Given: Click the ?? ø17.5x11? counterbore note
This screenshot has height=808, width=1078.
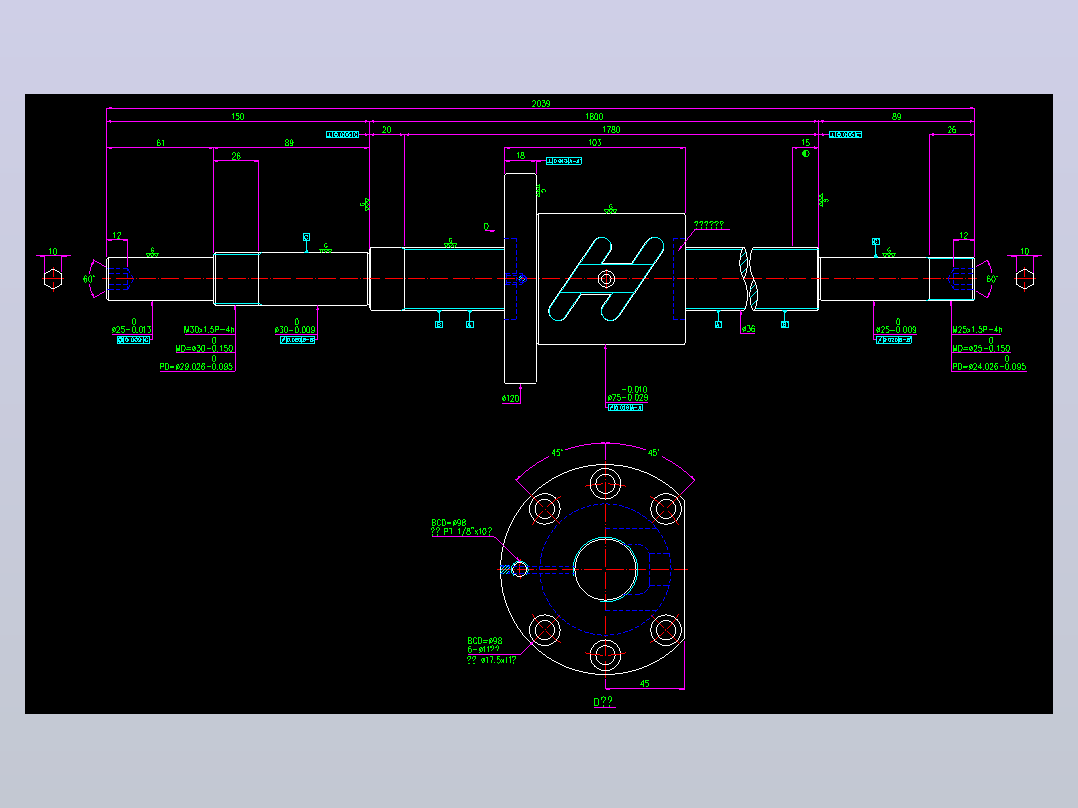Looking at the screenshot, I should click(x=492, y=660).
